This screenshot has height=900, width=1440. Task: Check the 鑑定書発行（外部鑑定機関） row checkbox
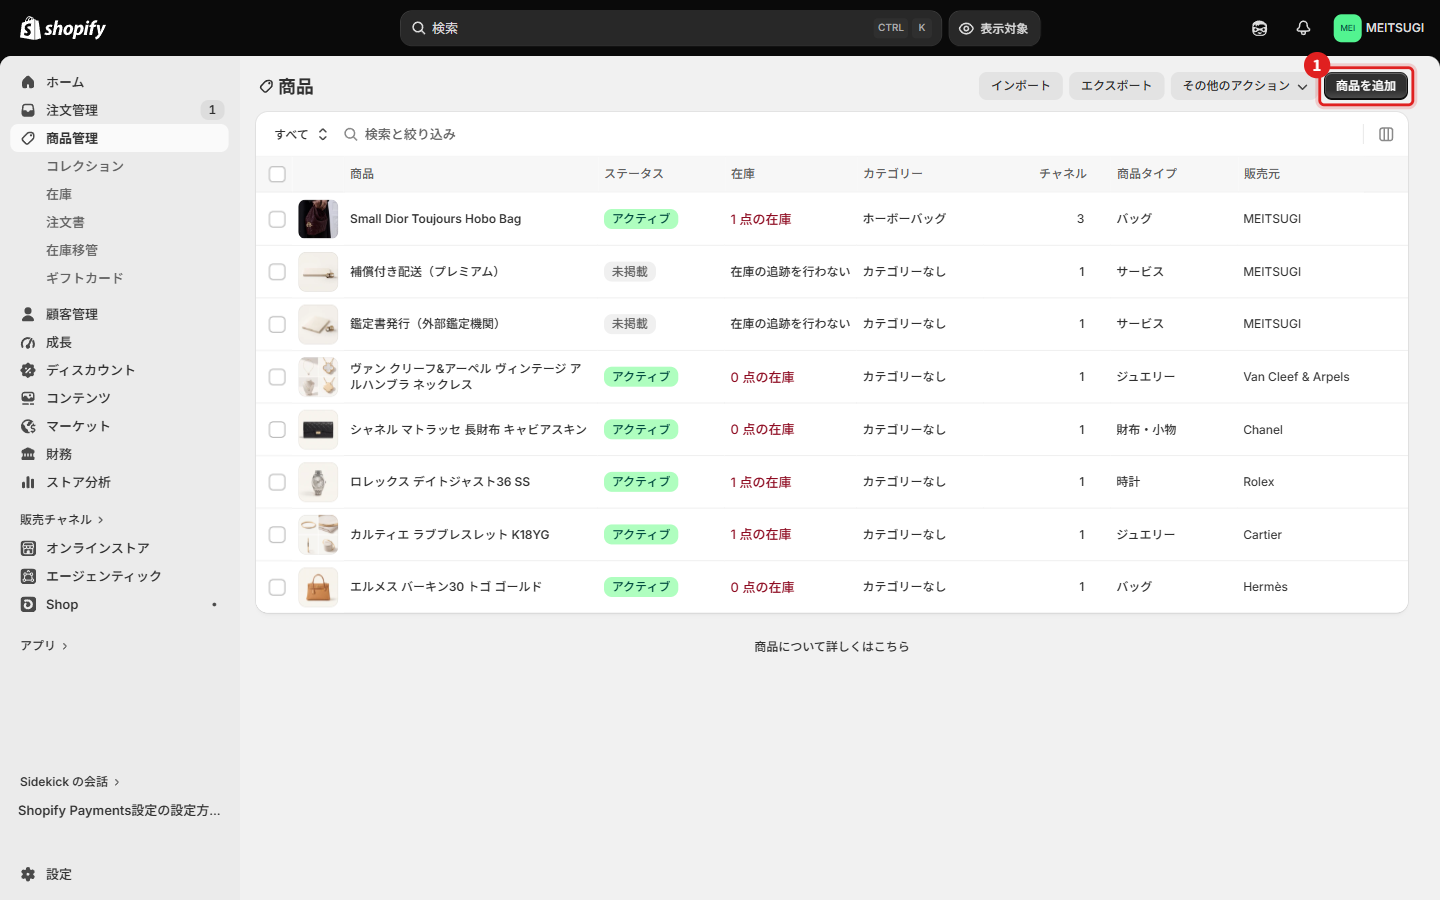(277, 324)
